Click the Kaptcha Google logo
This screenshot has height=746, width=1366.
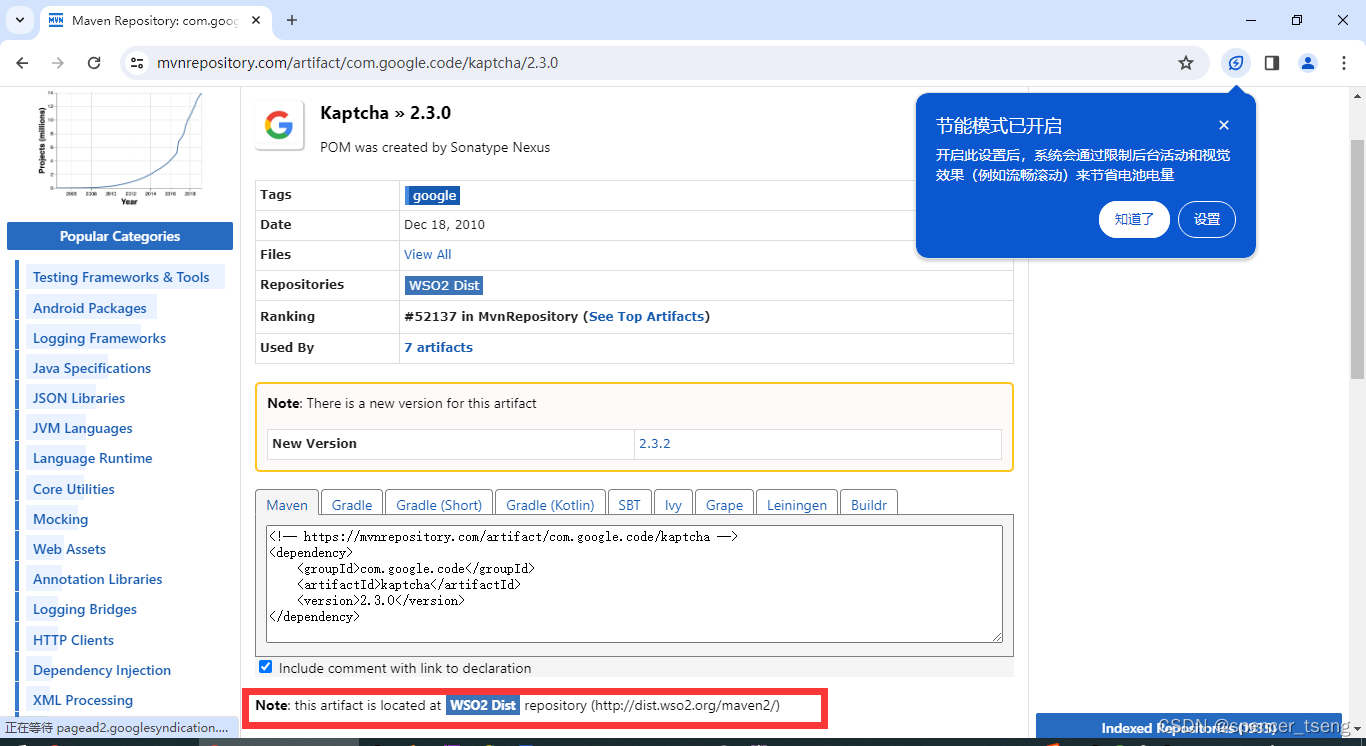point(278,125)
